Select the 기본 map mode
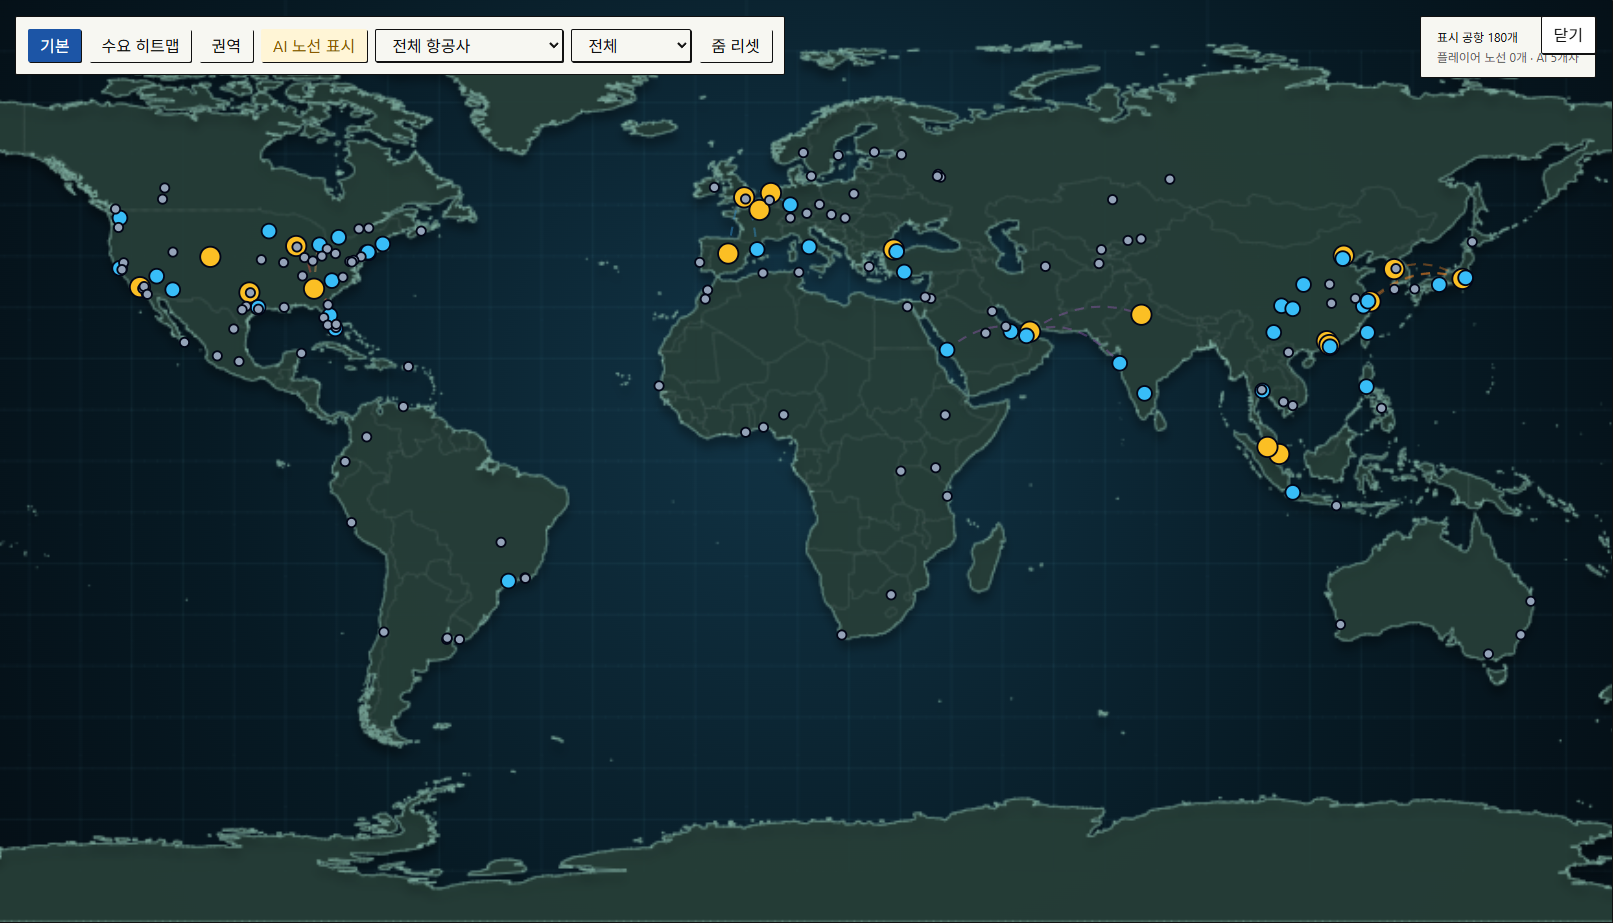The height and width of the screenshot is (923, 1613). (54, 46)
